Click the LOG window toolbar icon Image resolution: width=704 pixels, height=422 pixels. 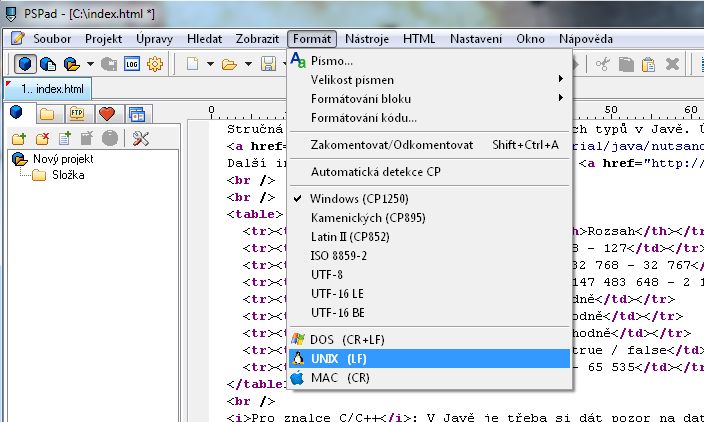point(131,64)
